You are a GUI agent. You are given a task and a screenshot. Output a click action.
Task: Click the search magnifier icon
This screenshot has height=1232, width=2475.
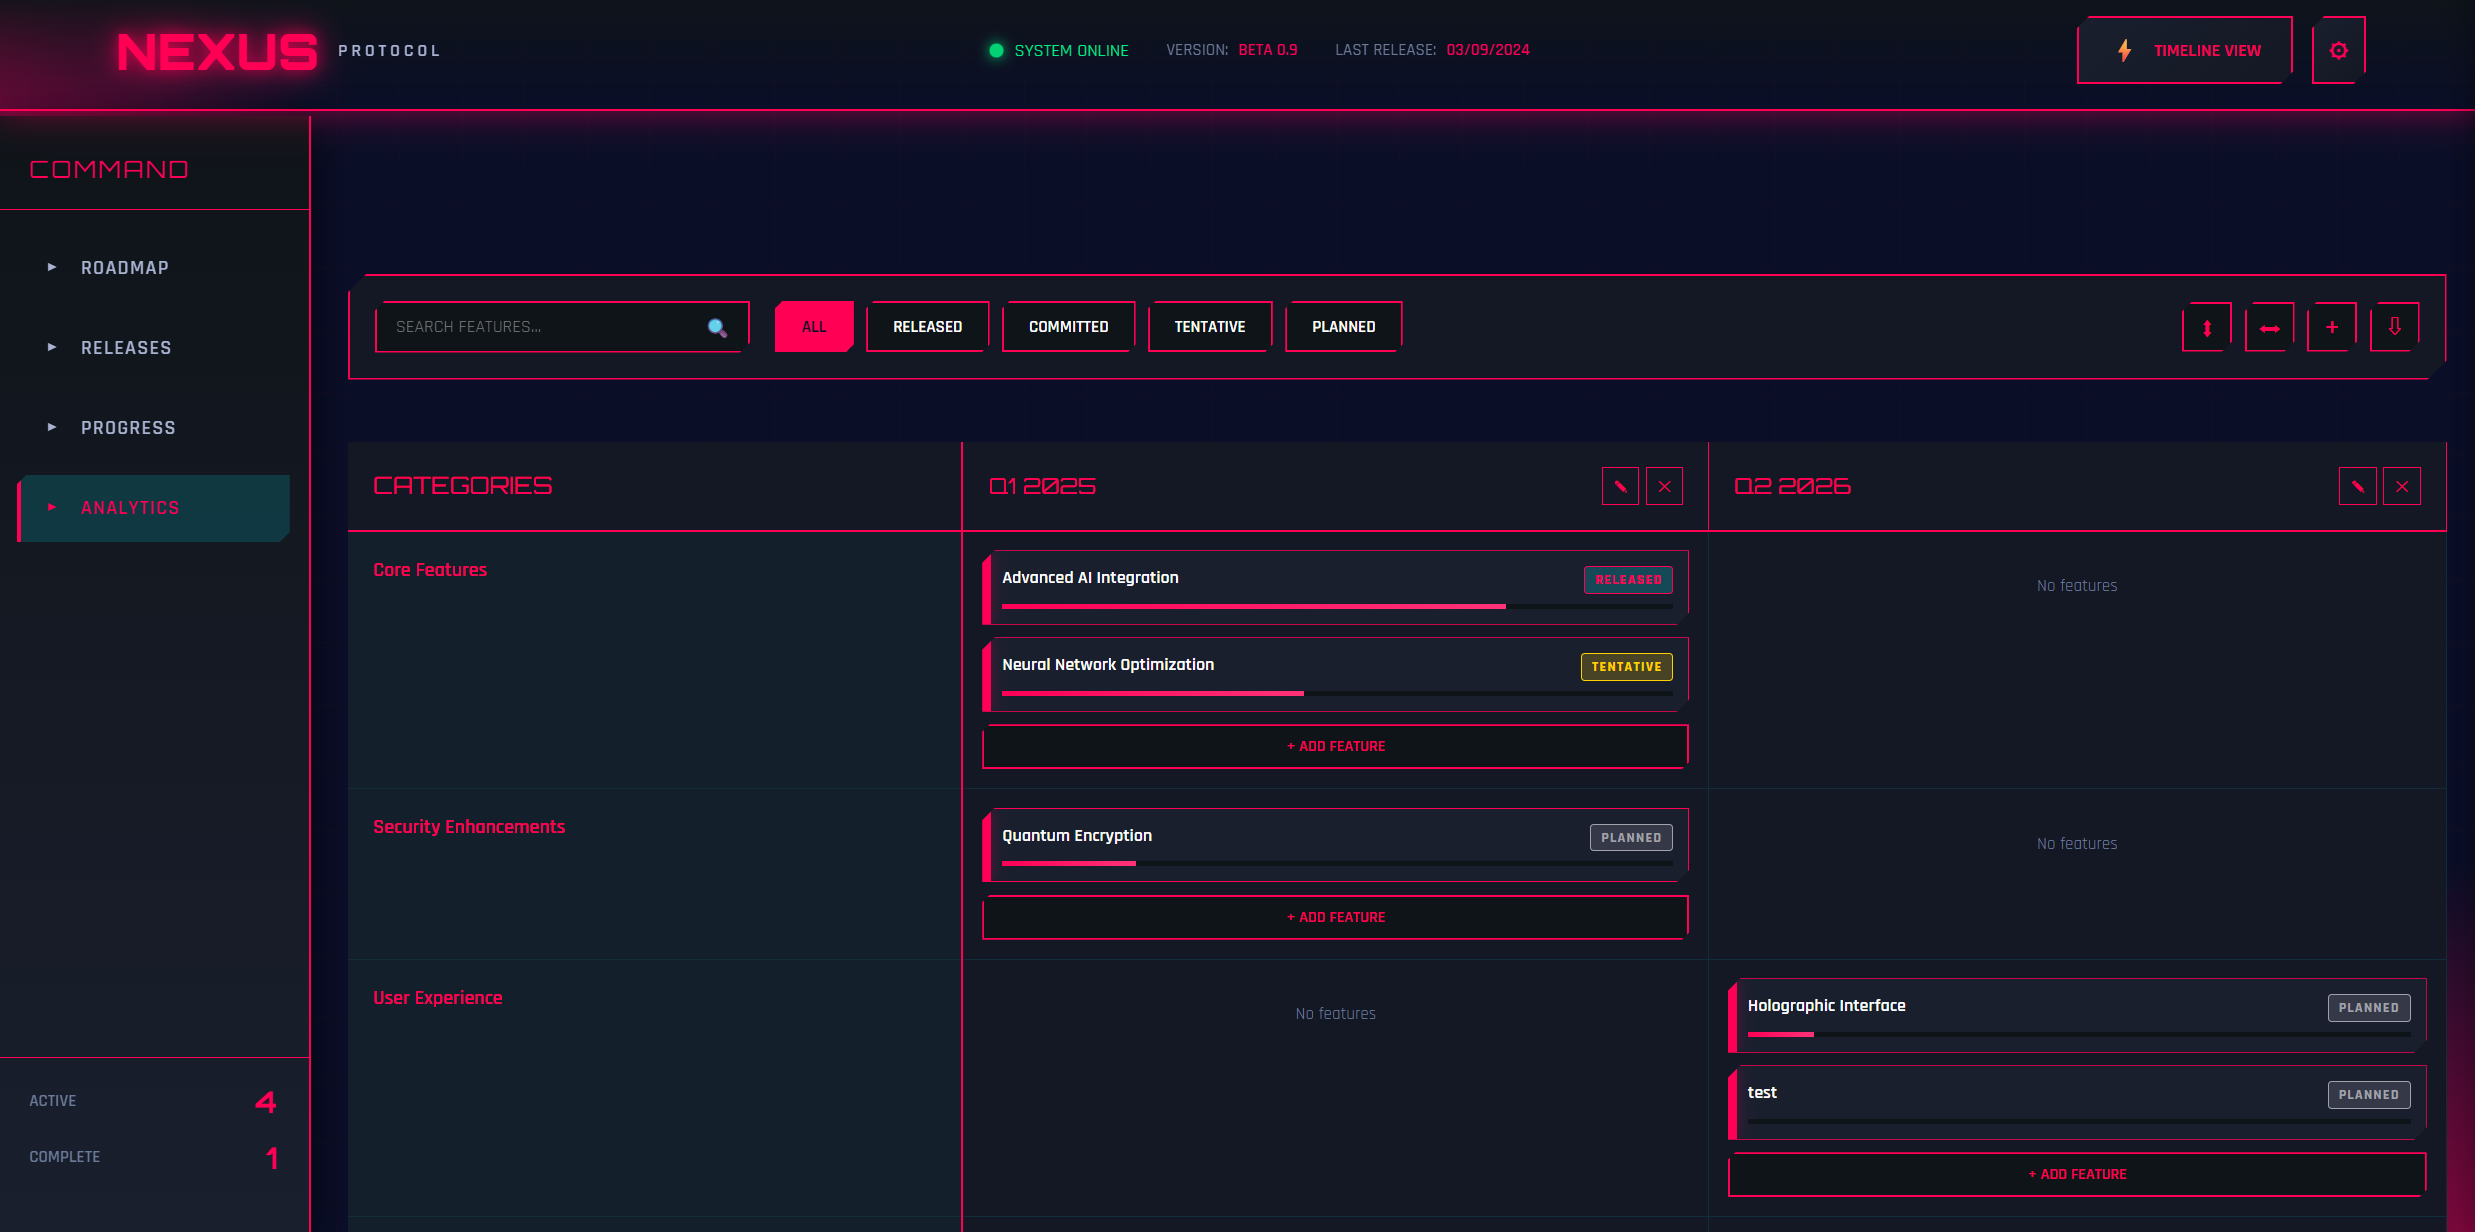coord(717,327)
